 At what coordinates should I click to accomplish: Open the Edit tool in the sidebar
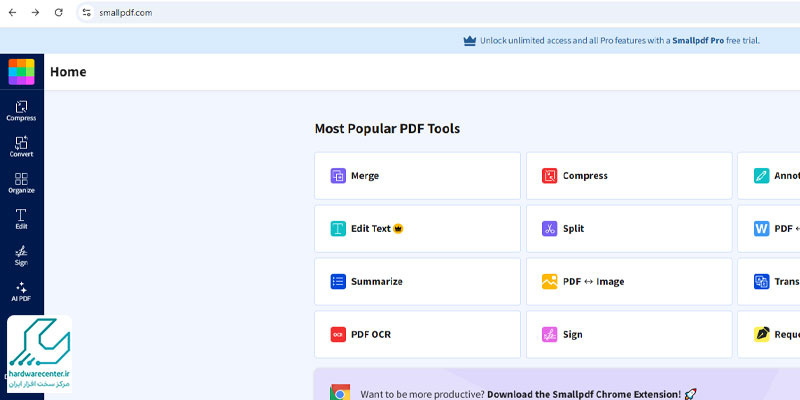[21, 219]
